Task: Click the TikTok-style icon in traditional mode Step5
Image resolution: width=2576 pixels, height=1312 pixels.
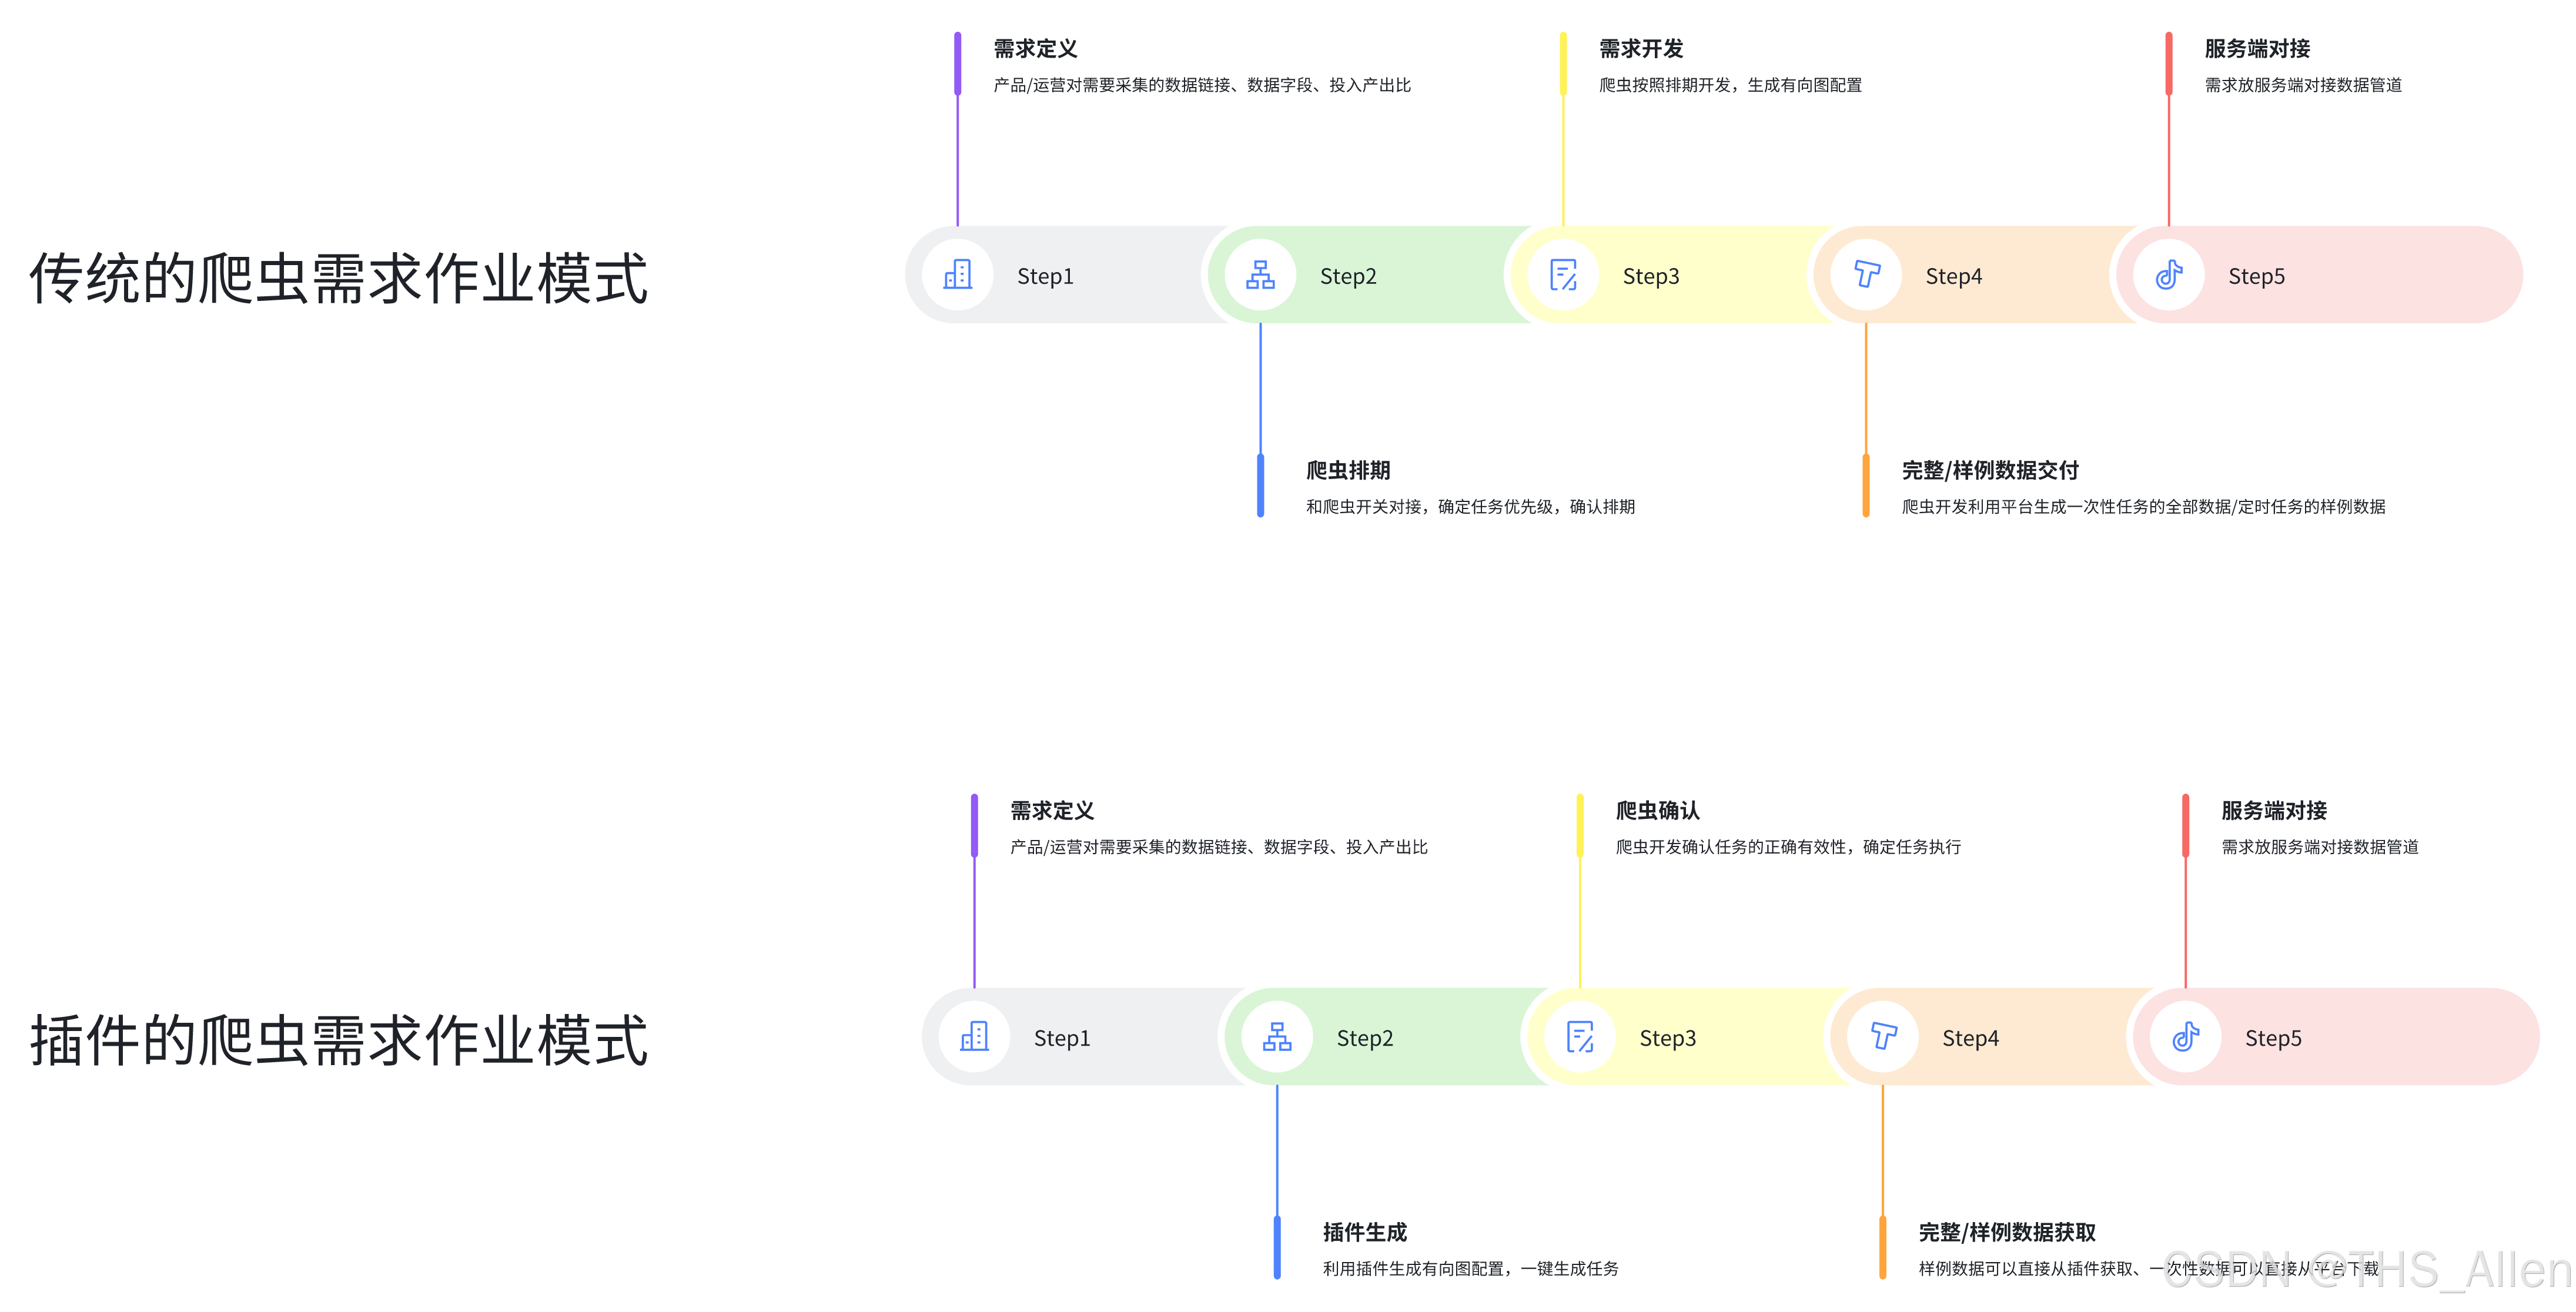Action: [2168, 275]
